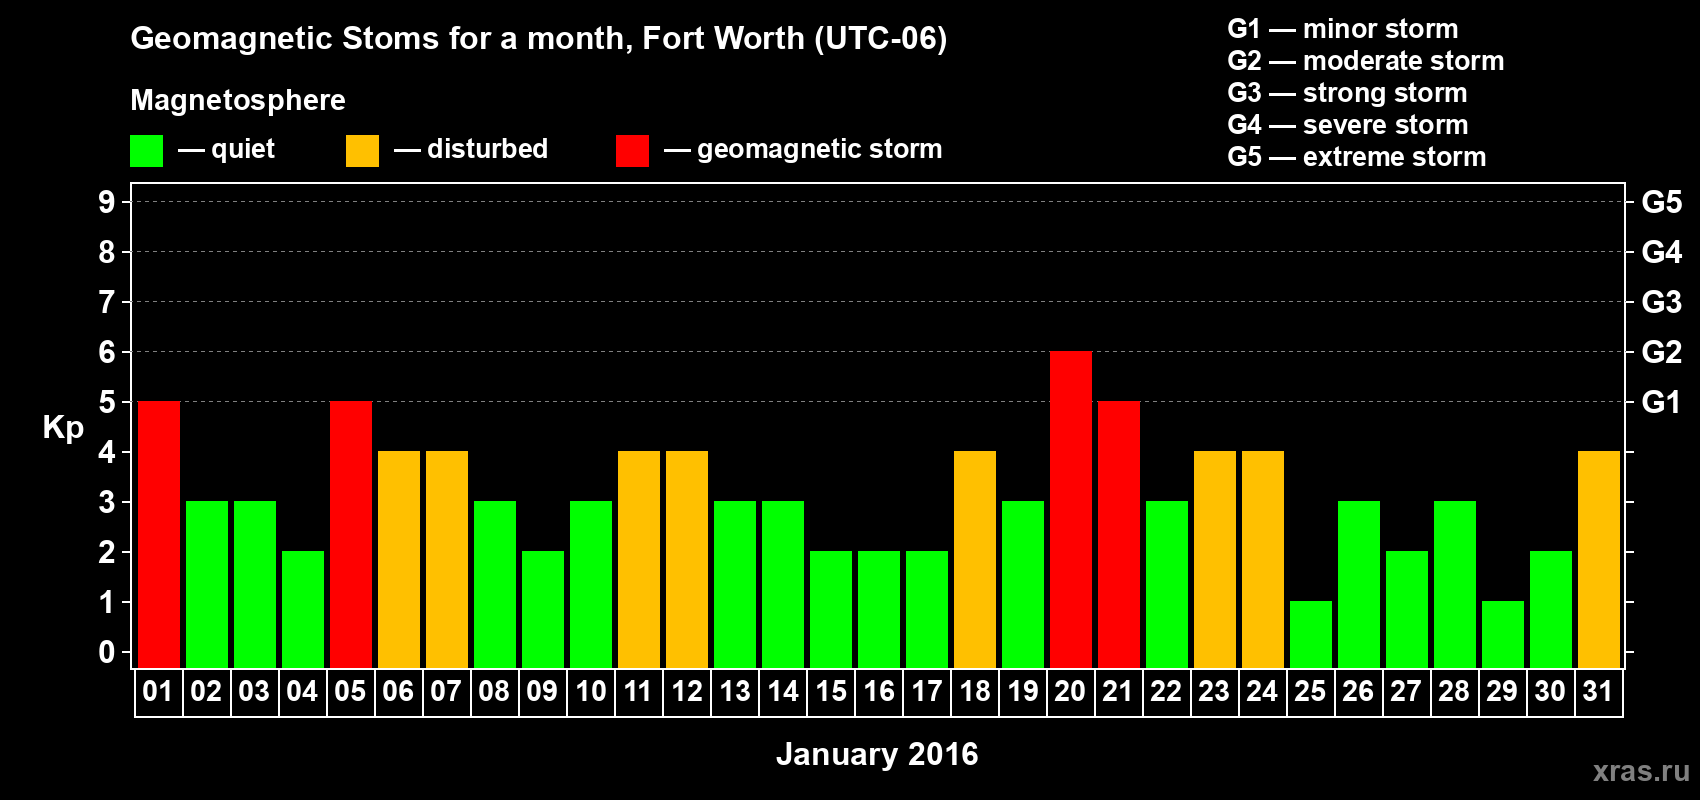Select the orange bar for day 11

click(639, 560)
